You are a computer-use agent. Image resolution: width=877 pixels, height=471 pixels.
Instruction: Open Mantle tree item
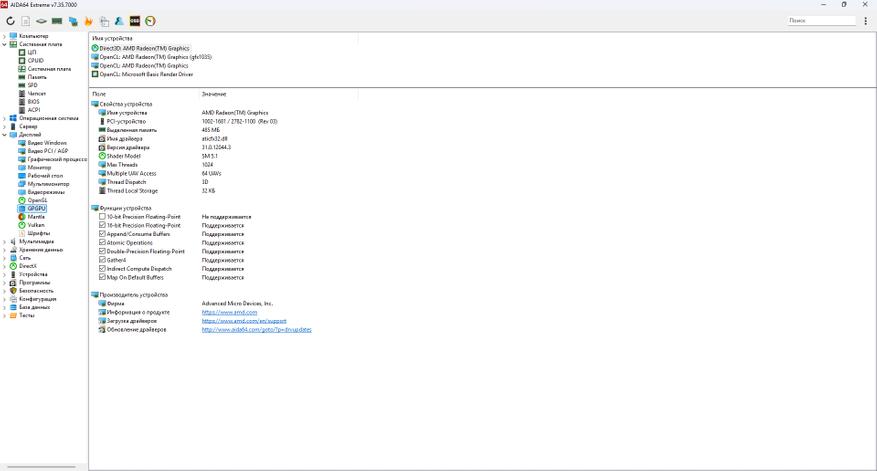[x=36, y=216]
